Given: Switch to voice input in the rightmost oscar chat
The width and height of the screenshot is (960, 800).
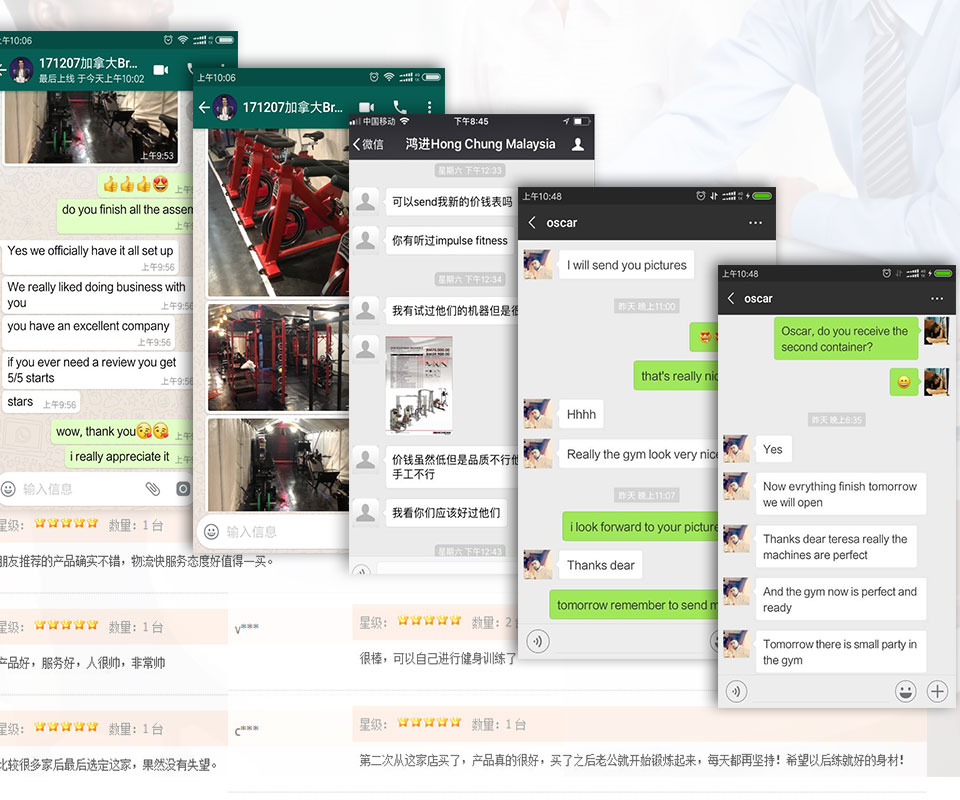Looking at the screenshot, I should (737, 690).
